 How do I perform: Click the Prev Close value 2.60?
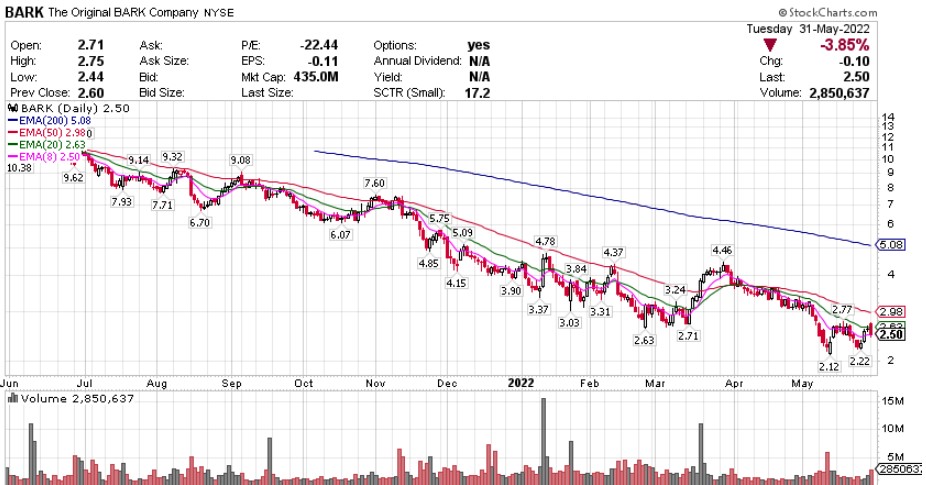90,93
